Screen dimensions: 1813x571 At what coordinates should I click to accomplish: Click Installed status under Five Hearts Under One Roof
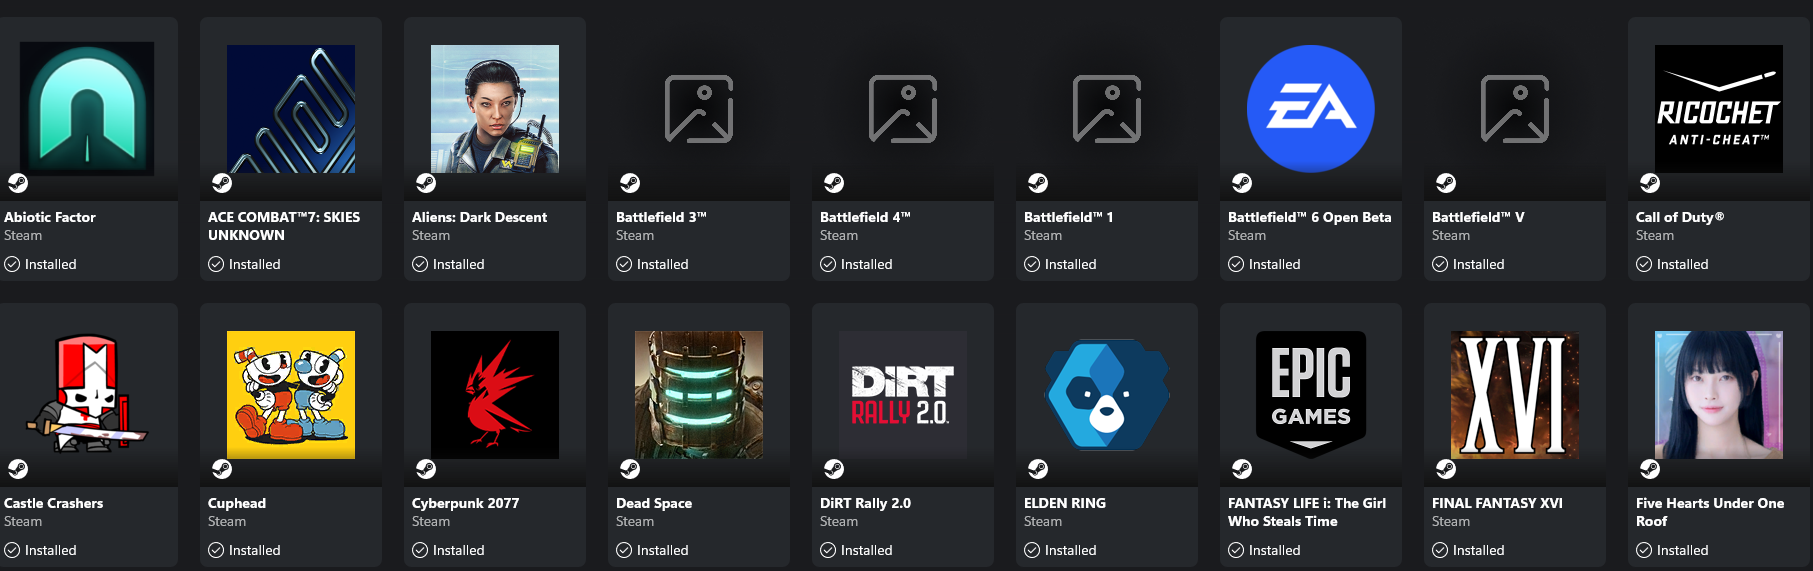[x=1673, y=550]
